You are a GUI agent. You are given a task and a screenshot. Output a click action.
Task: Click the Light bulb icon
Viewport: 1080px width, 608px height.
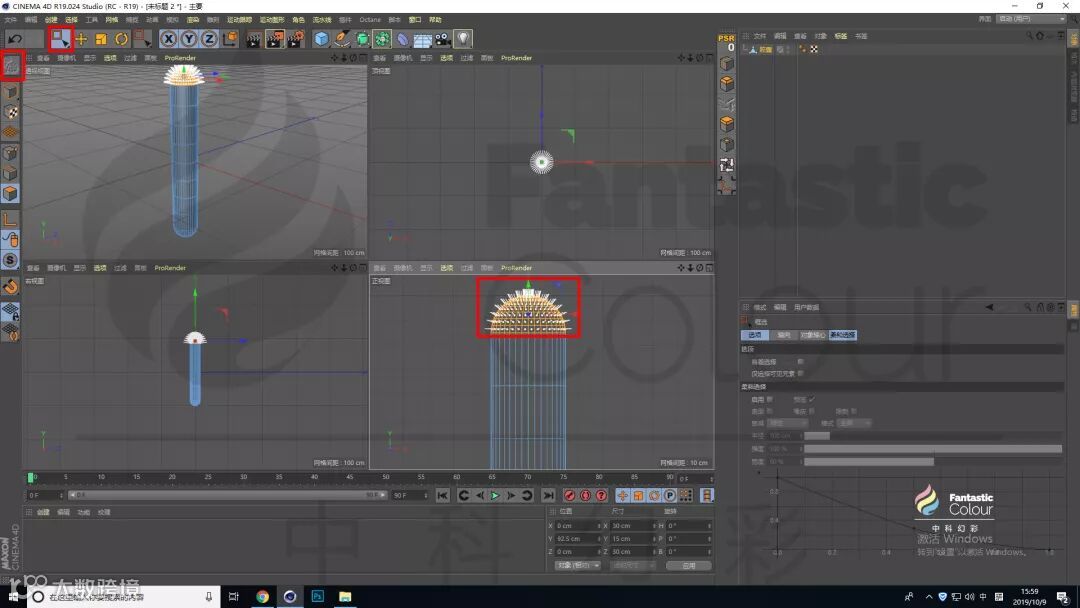[x=463, y=39]
